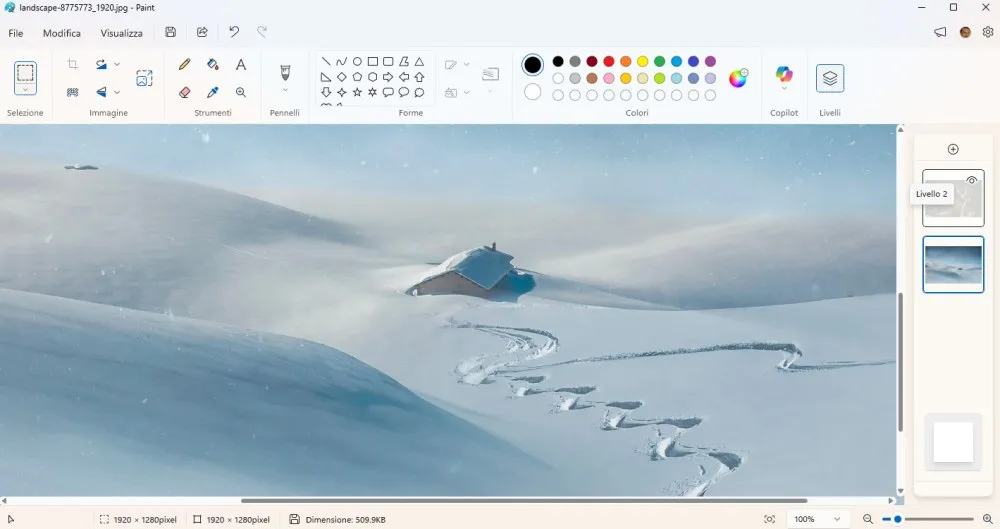The width and height of the screenshot is (1000, 529).
Task: Choose the right arrow shape
Action: 388,77
